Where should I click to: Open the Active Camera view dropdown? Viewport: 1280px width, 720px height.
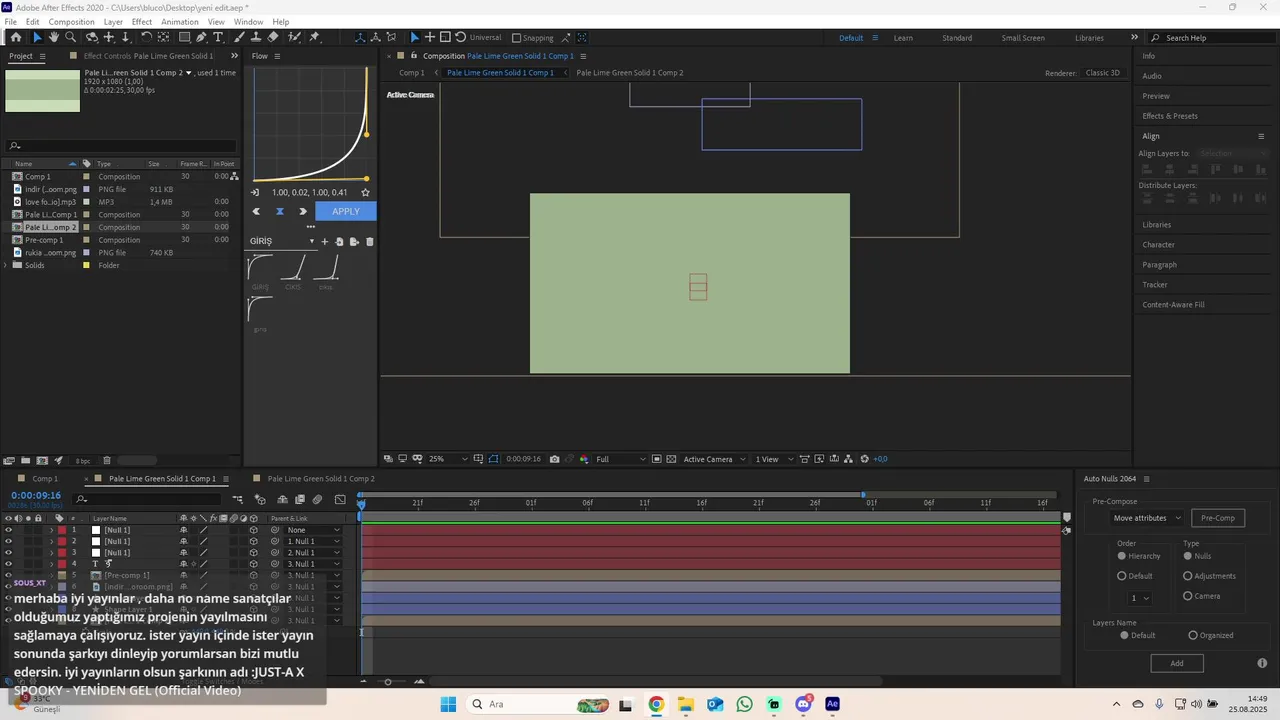[715, 459]
